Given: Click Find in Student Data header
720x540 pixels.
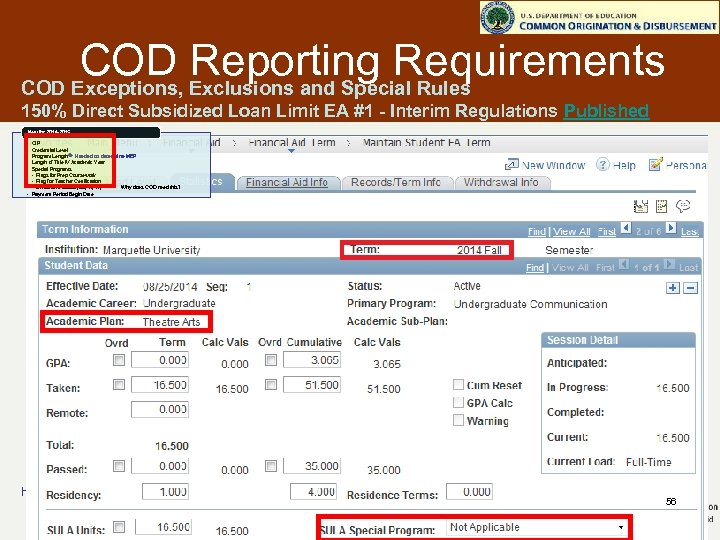Looking at the screenshot, I should coord(535,268).
